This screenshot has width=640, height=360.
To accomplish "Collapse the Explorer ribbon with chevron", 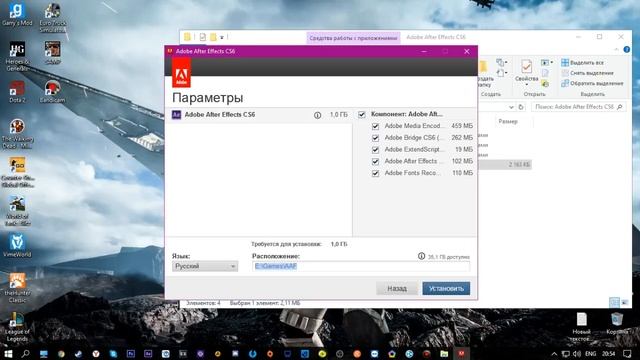I will (616, 50).
